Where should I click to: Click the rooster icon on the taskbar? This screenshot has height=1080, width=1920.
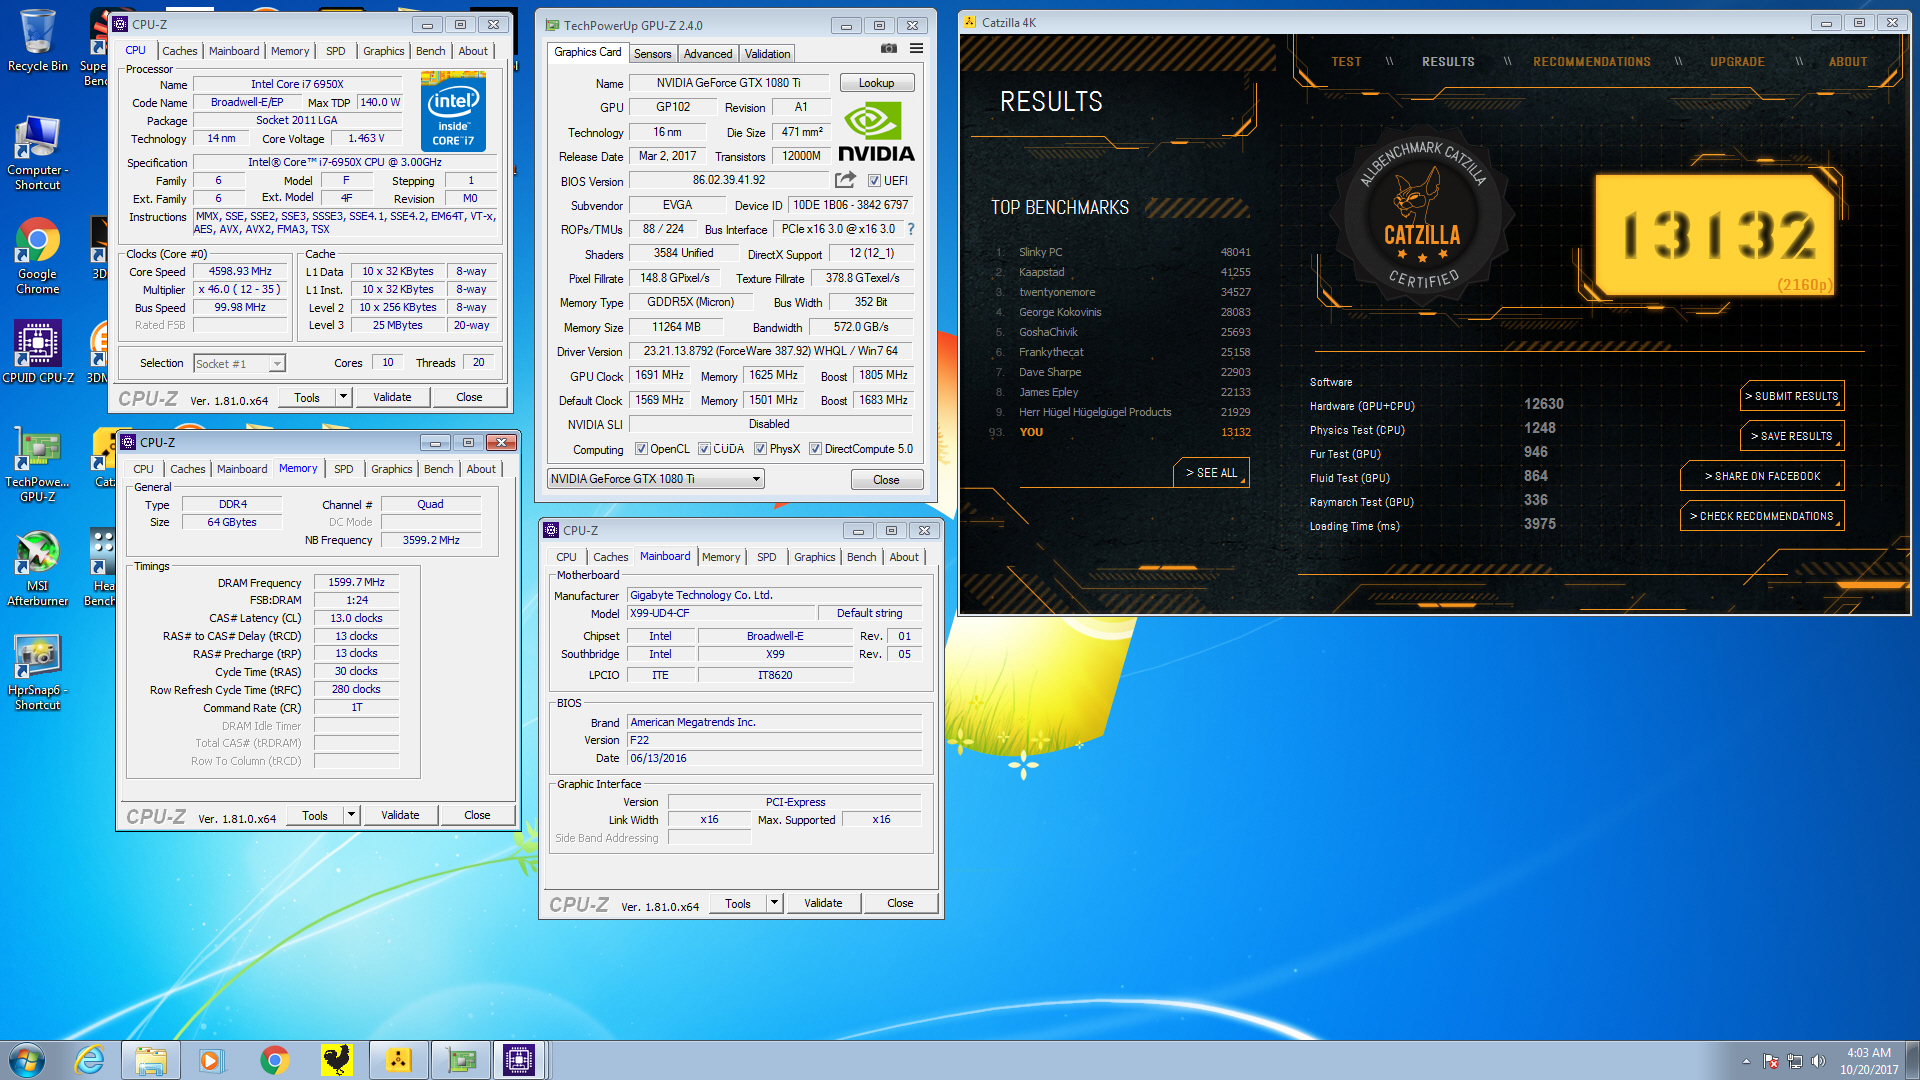337,1060
